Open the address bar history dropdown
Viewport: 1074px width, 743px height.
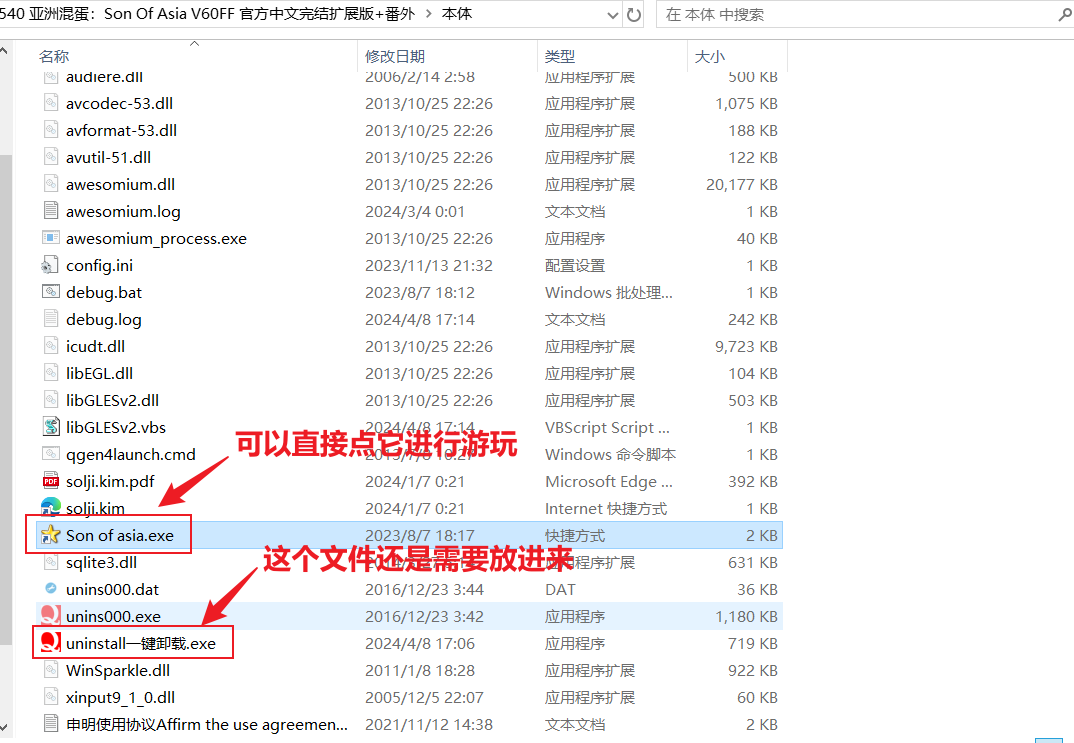point(613,15)
